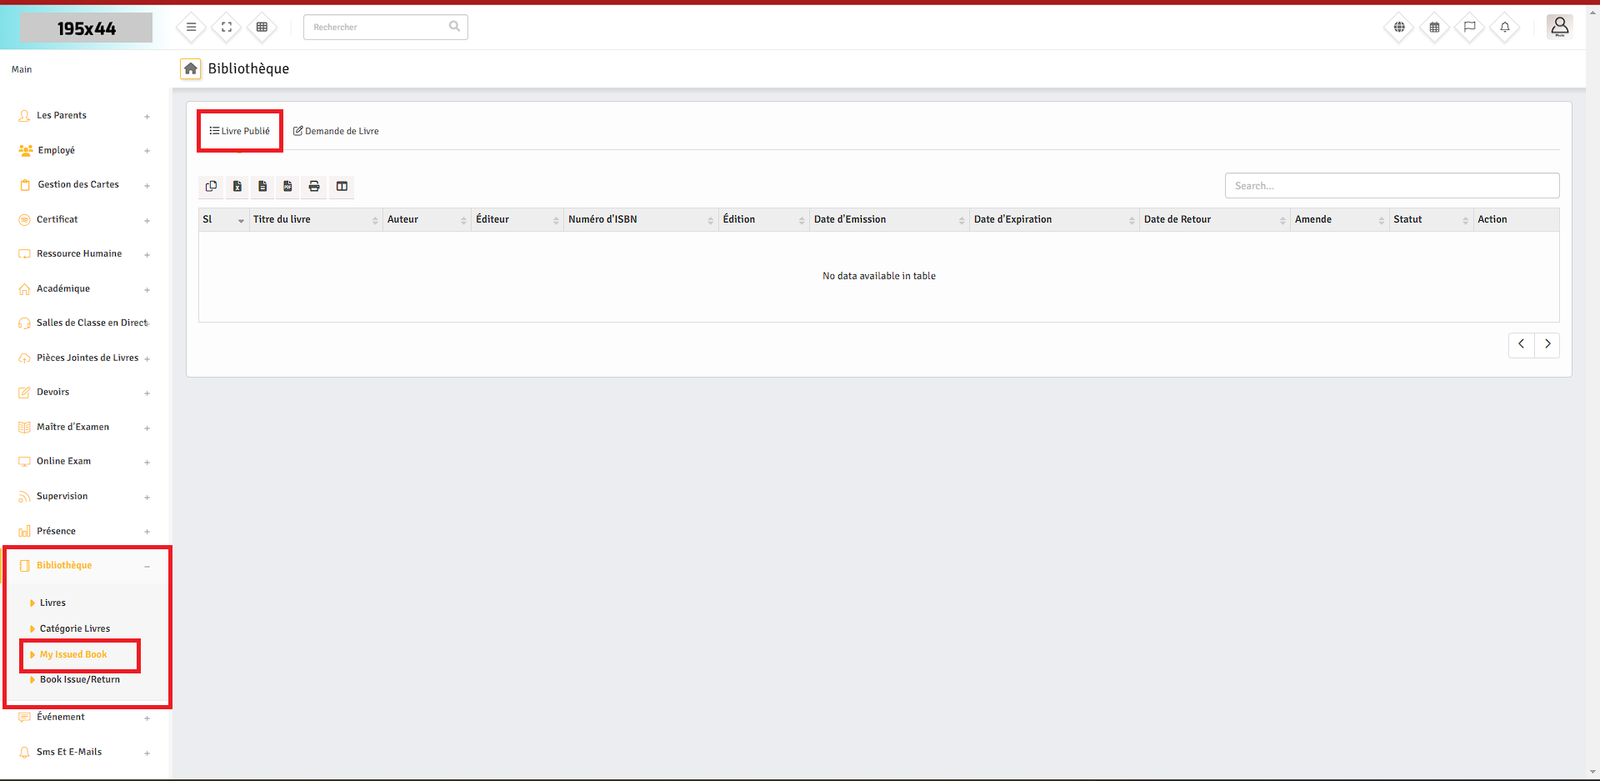Click the flag icon in header

(x=1469, y=27)
